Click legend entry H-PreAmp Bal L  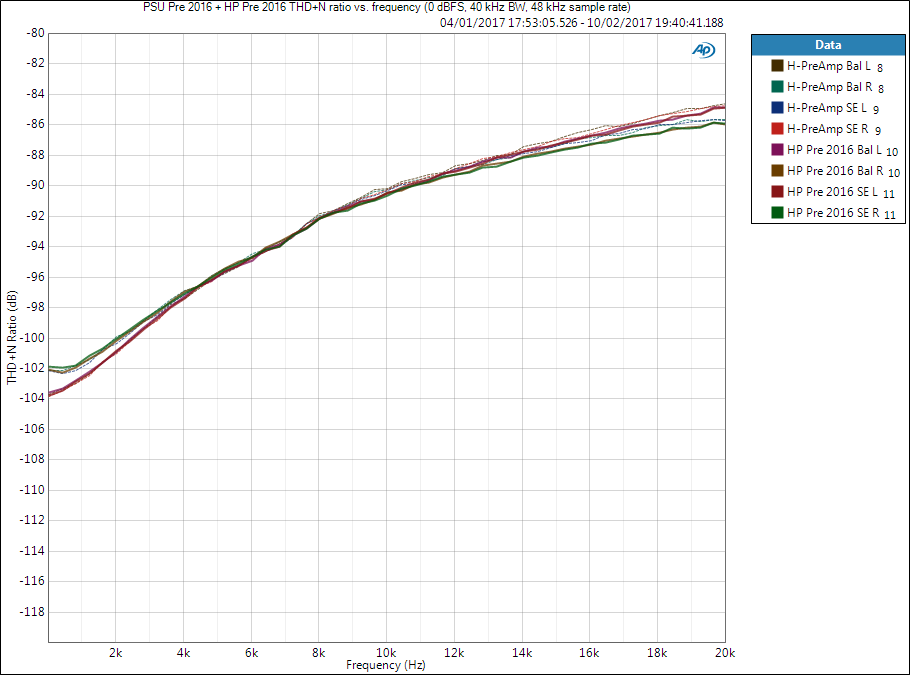coord(829,66)
